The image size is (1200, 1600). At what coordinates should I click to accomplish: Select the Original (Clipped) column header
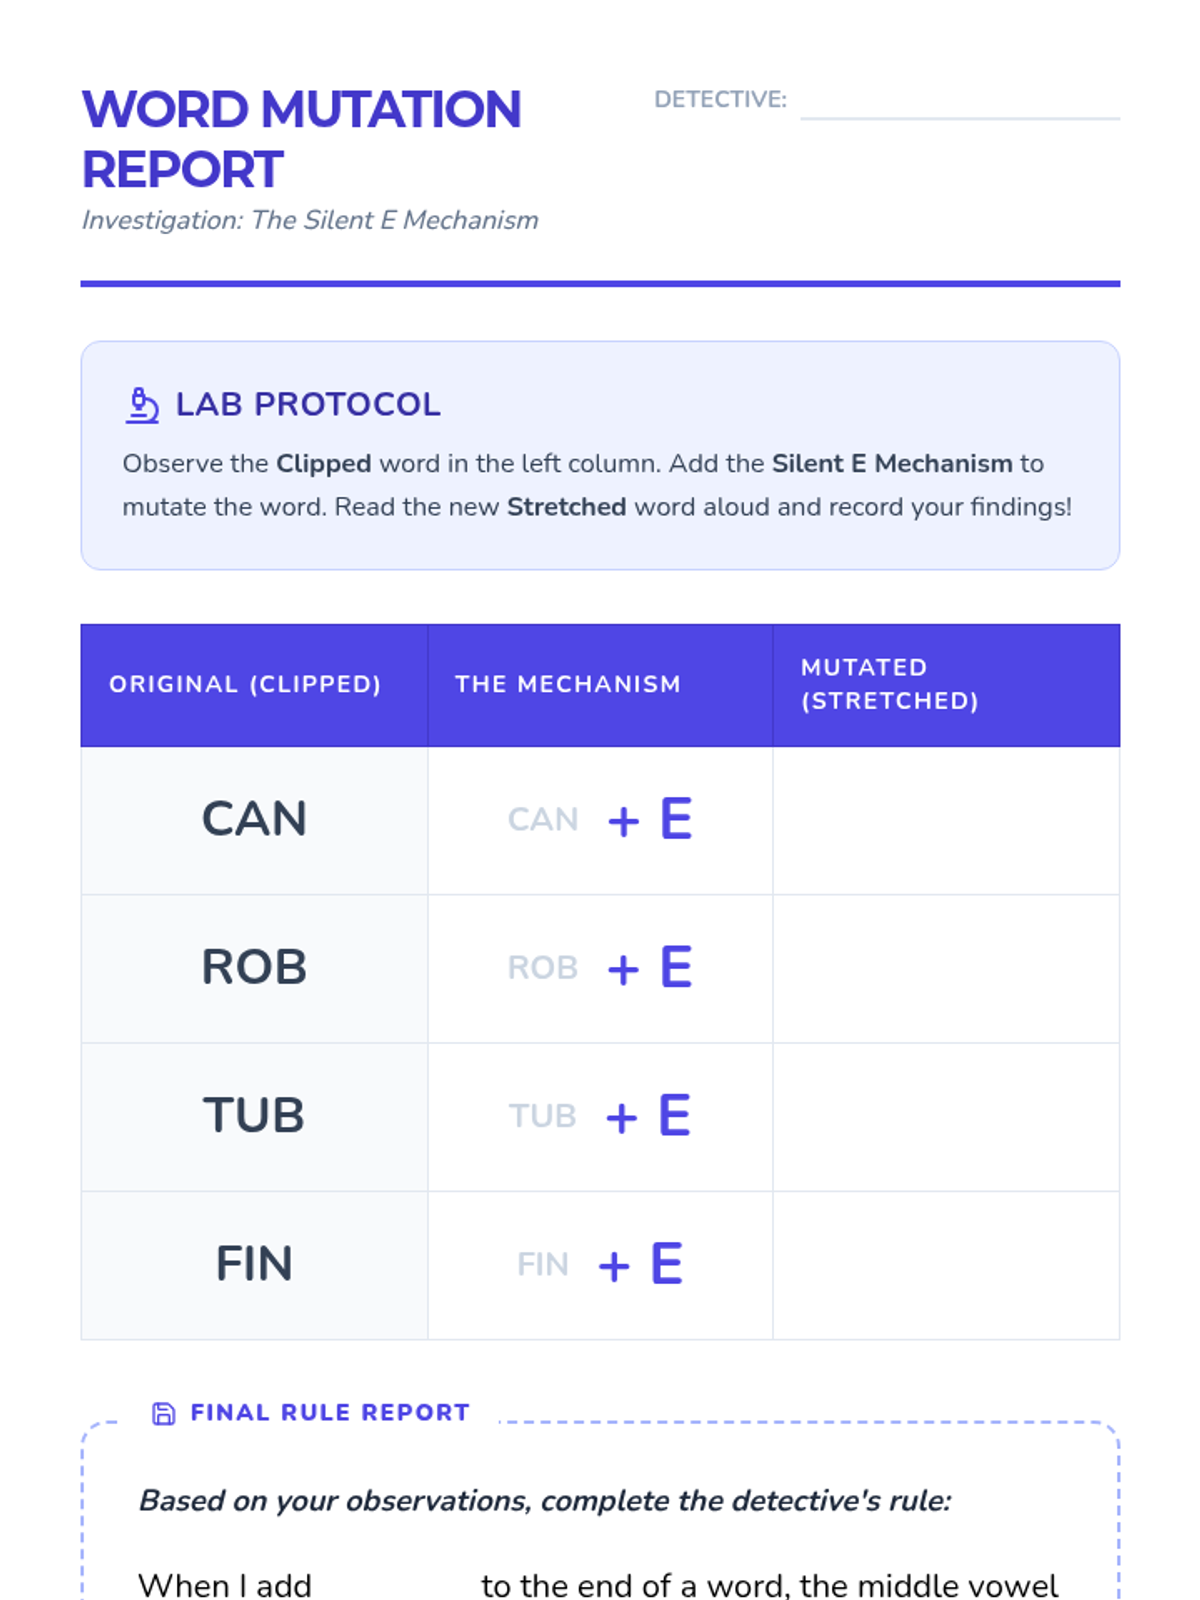tap(254, 685)
